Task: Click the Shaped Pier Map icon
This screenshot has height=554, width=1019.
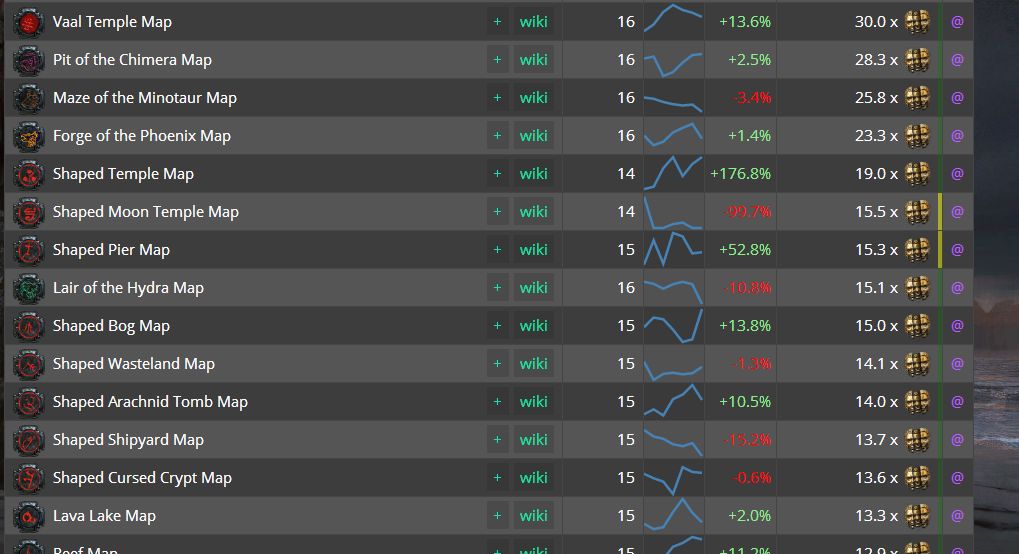Action: [29, 250]
